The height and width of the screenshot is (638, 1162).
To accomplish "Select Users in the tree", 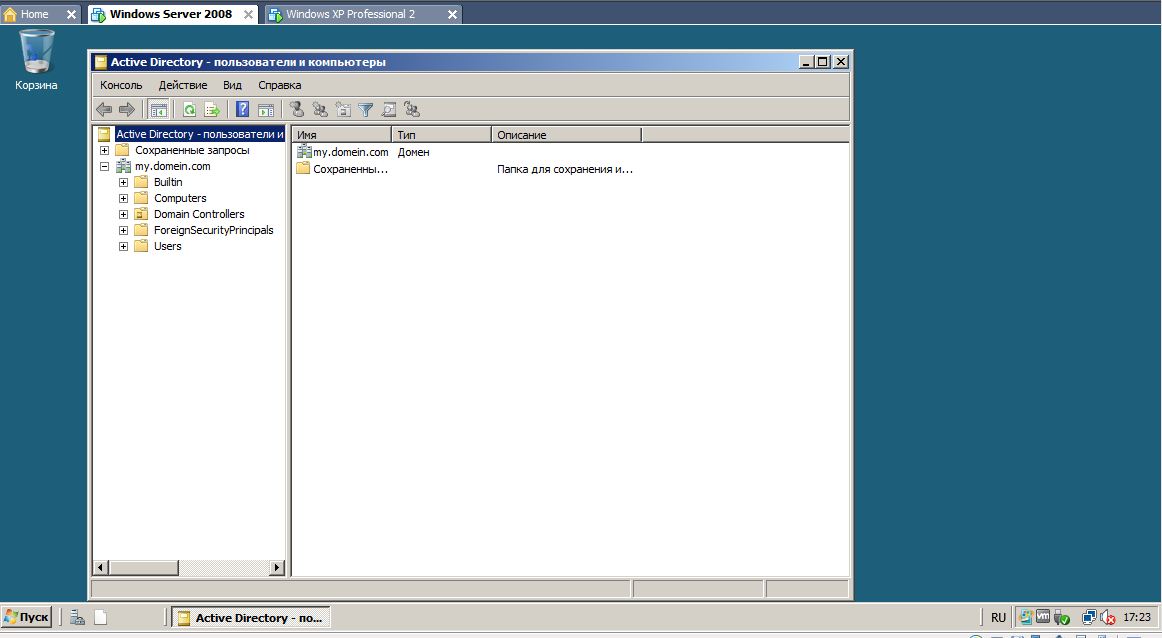I will pos(167,247).
